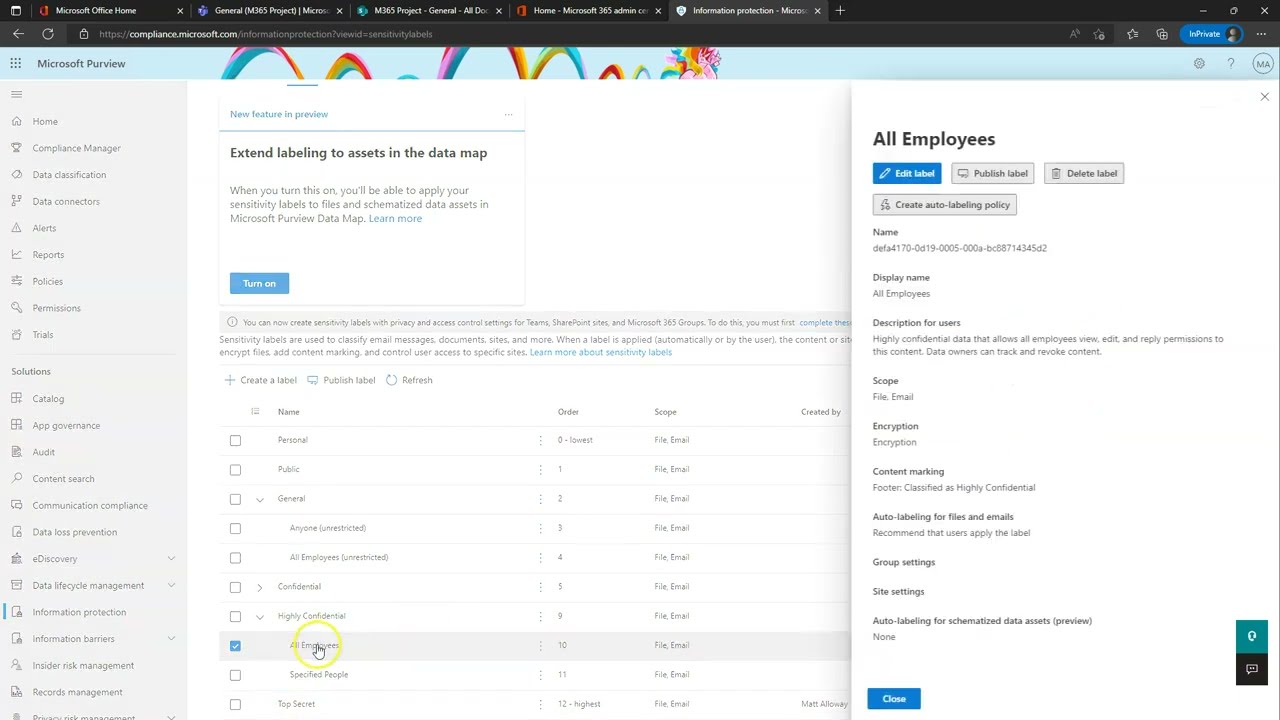
Task: Expand Data lifecycle management in sidebar
Action: [x=171, y=585]
